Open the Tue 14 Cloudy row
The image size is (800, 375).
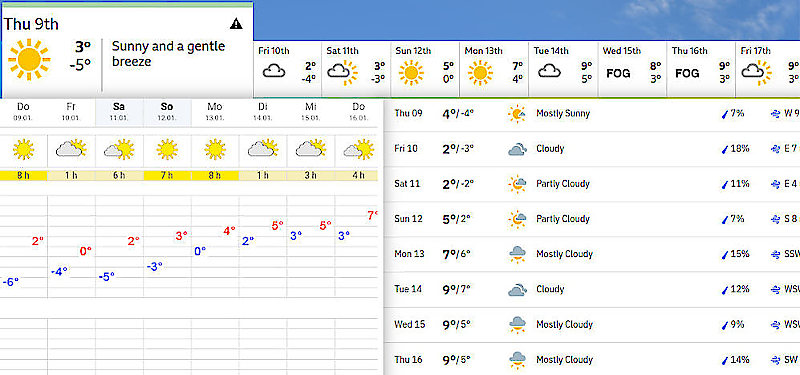[x=592, y=289]
